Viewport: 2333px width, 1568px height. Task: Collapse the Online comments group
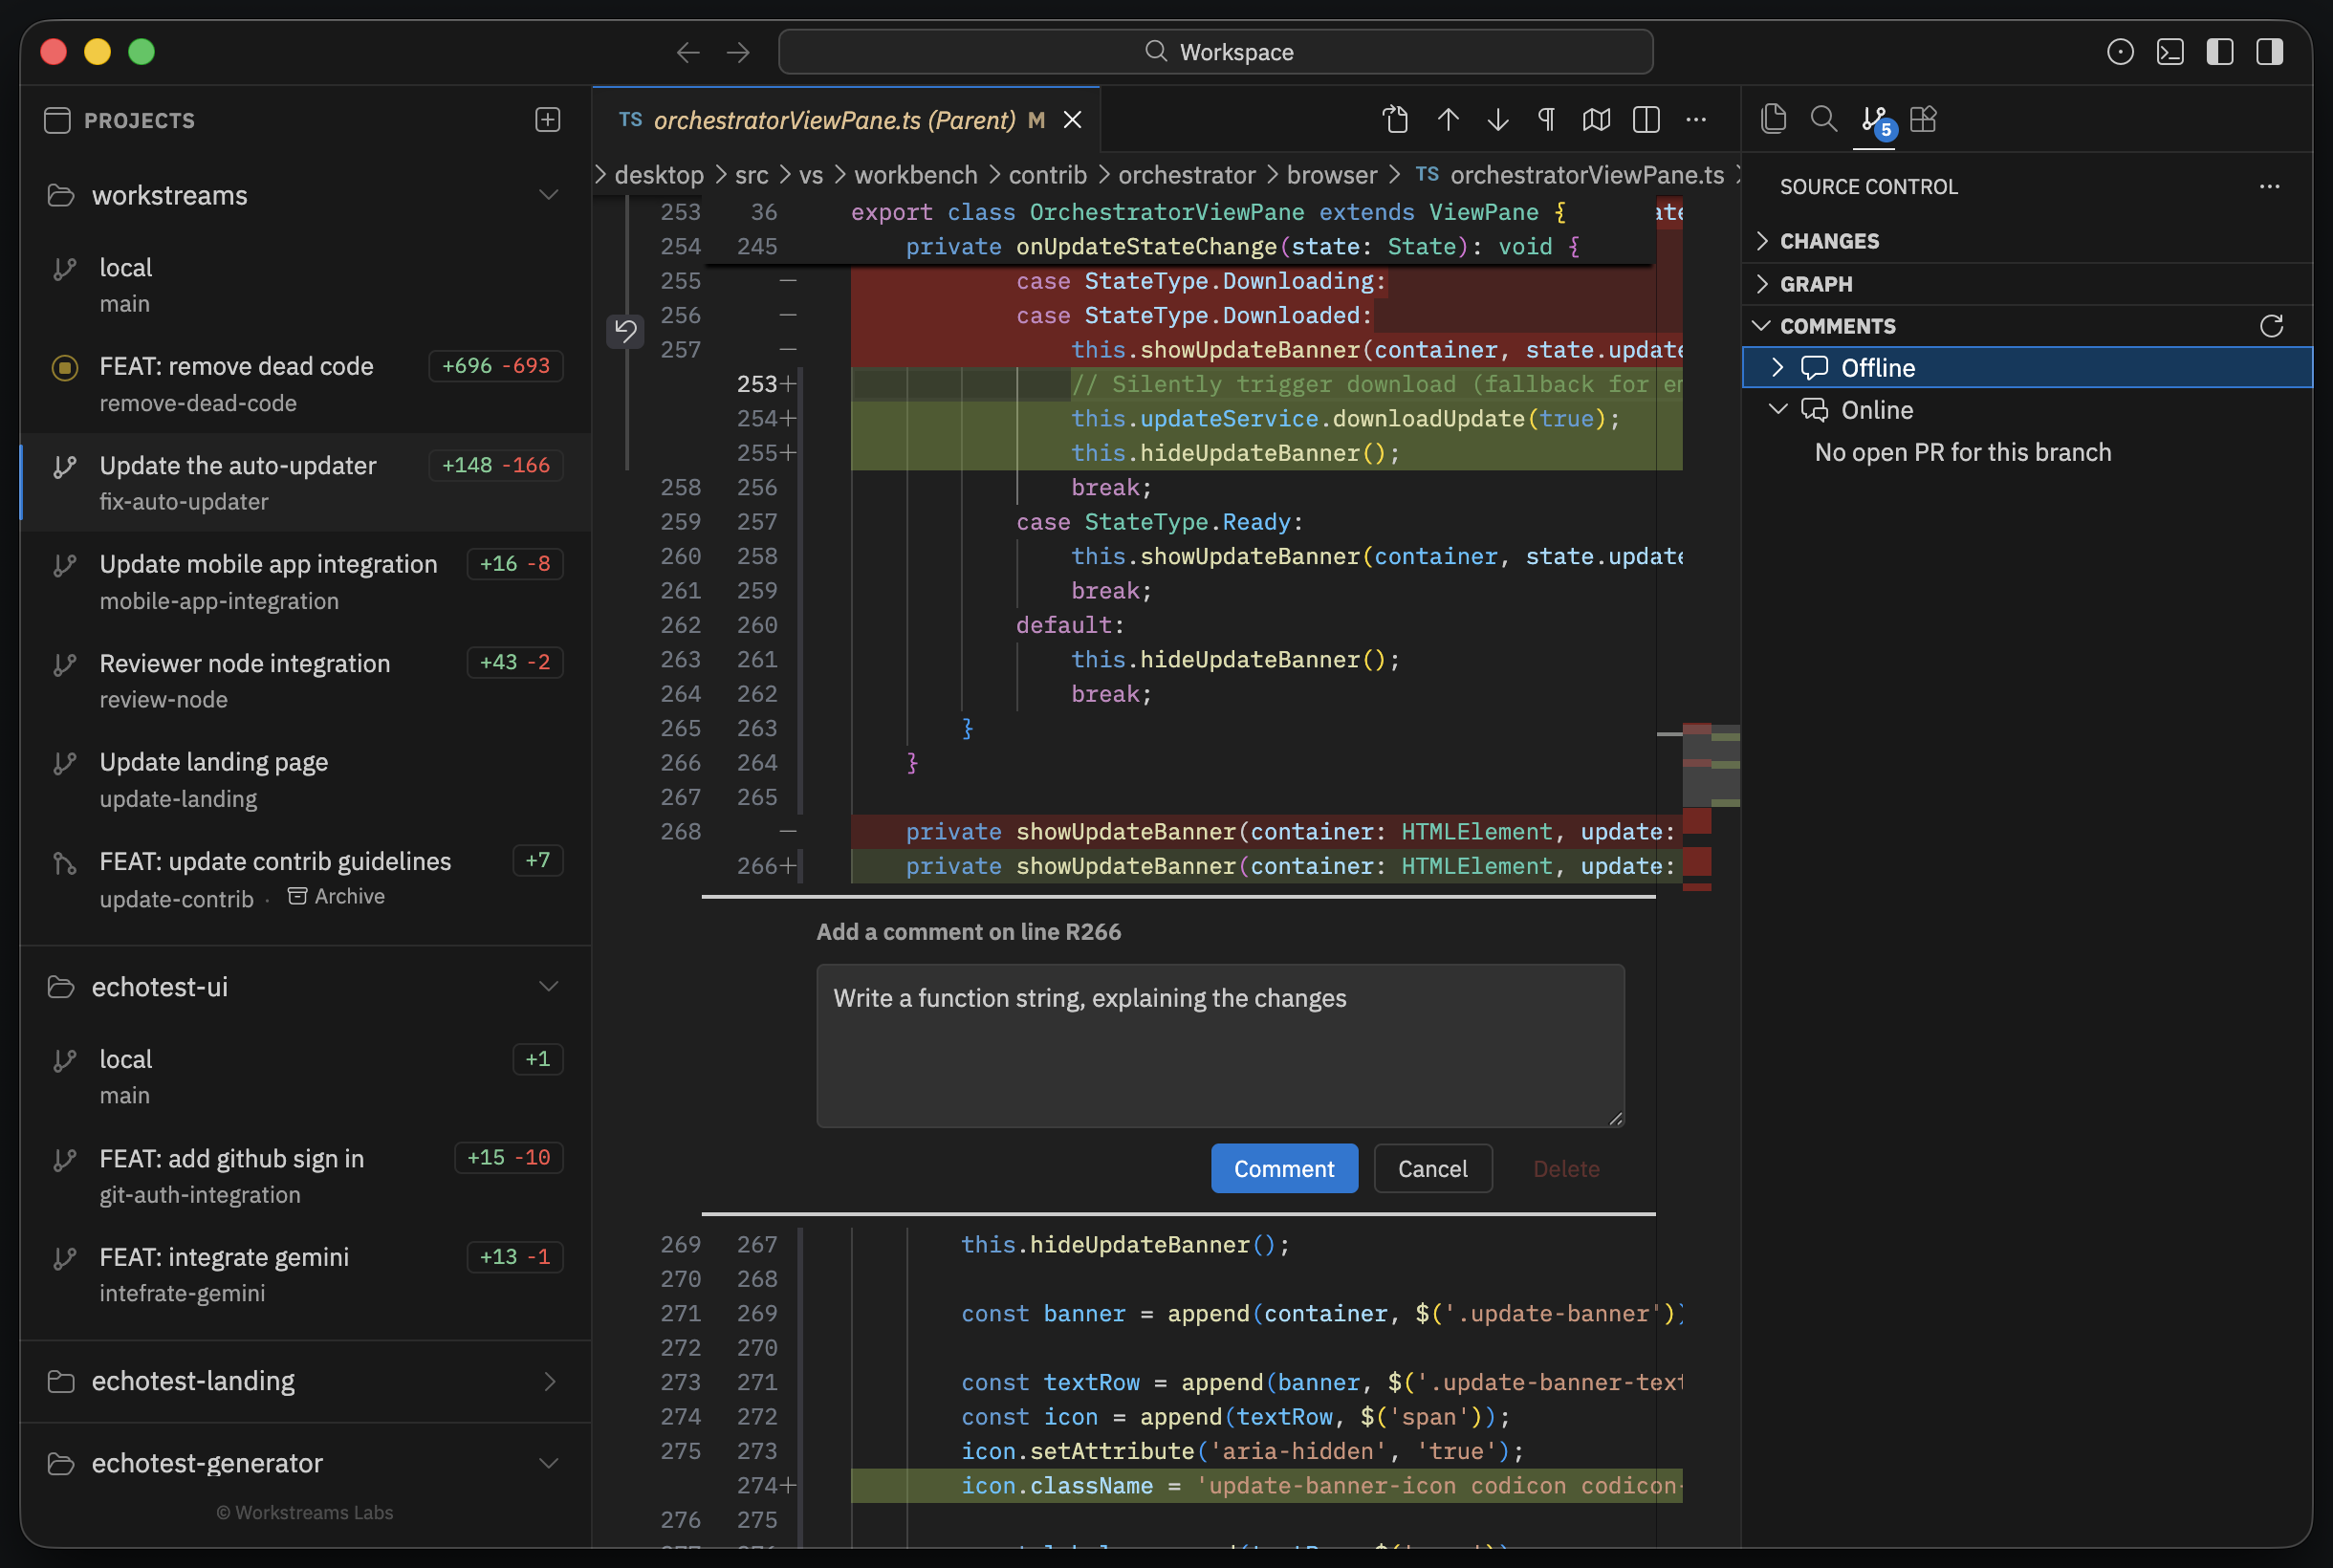coord(1778,409)
